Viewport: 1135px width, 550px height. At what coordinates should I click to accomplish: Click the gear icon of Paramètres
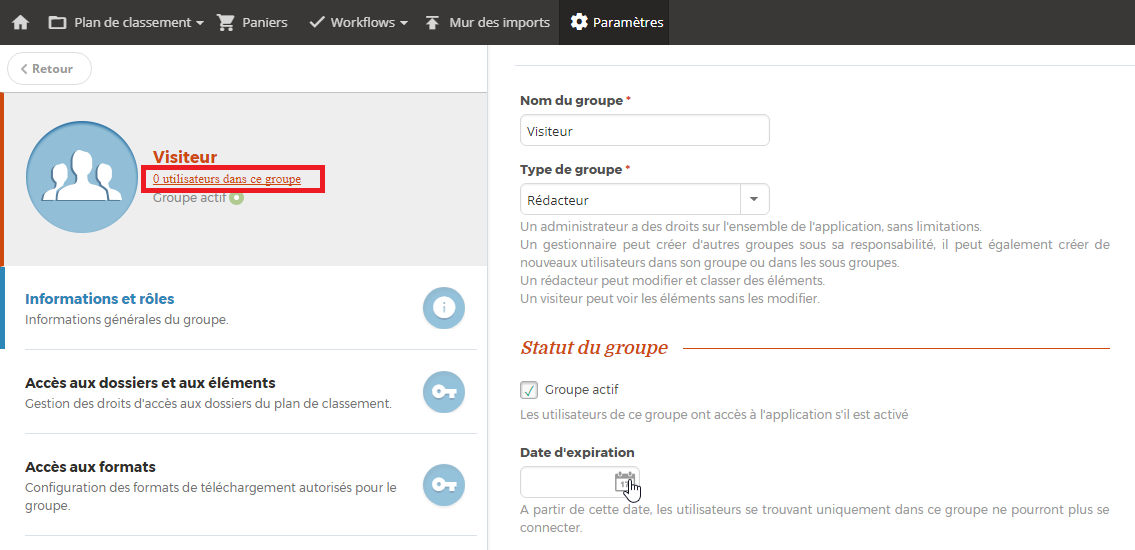578,22
